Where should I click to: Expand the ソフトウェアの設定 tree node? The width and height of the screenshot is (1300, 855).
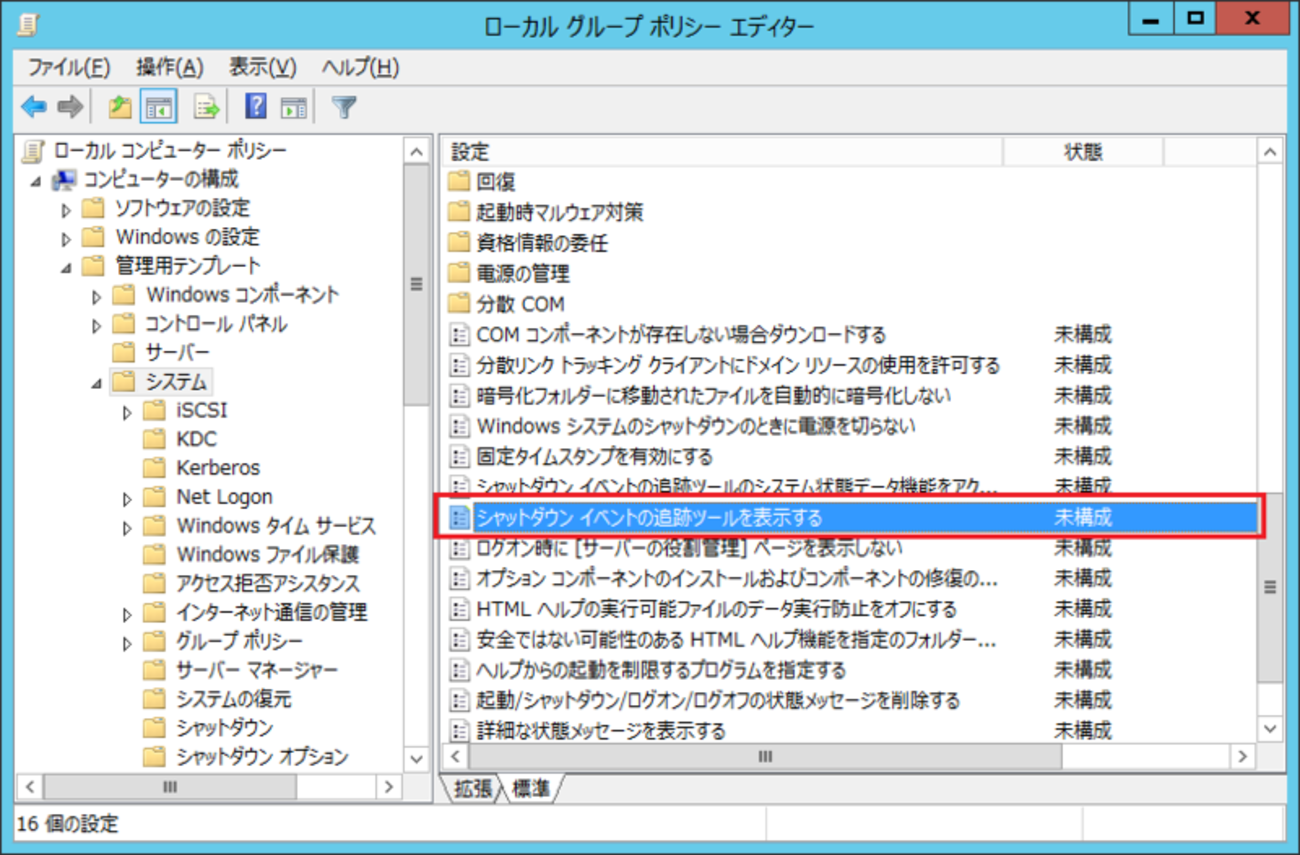pos(66,210)
